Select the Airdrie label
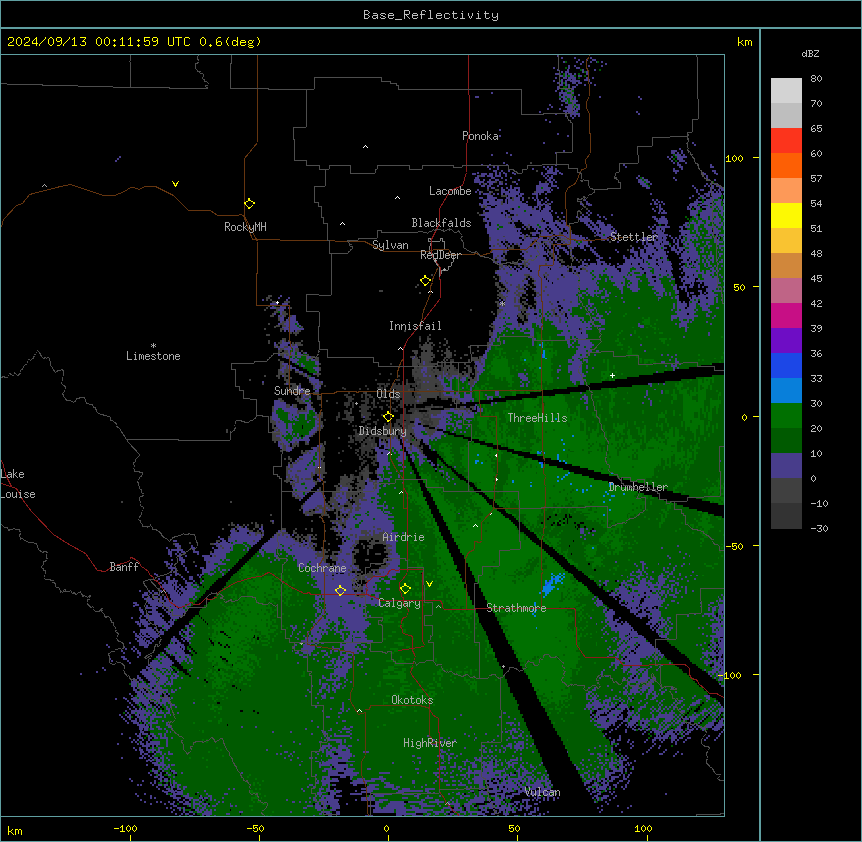Screen dimensions: 862x842 tap(404, 537)
